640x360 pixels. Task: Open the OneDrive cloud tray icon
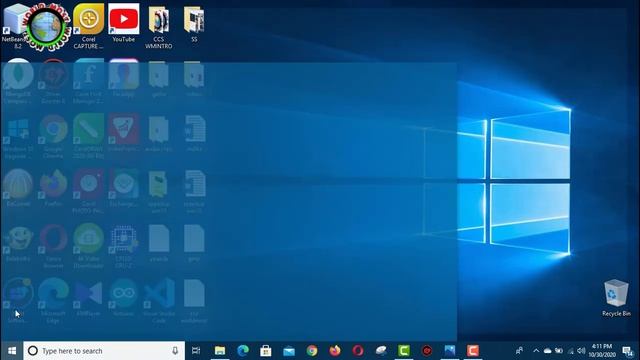click(x=547, y=351)
